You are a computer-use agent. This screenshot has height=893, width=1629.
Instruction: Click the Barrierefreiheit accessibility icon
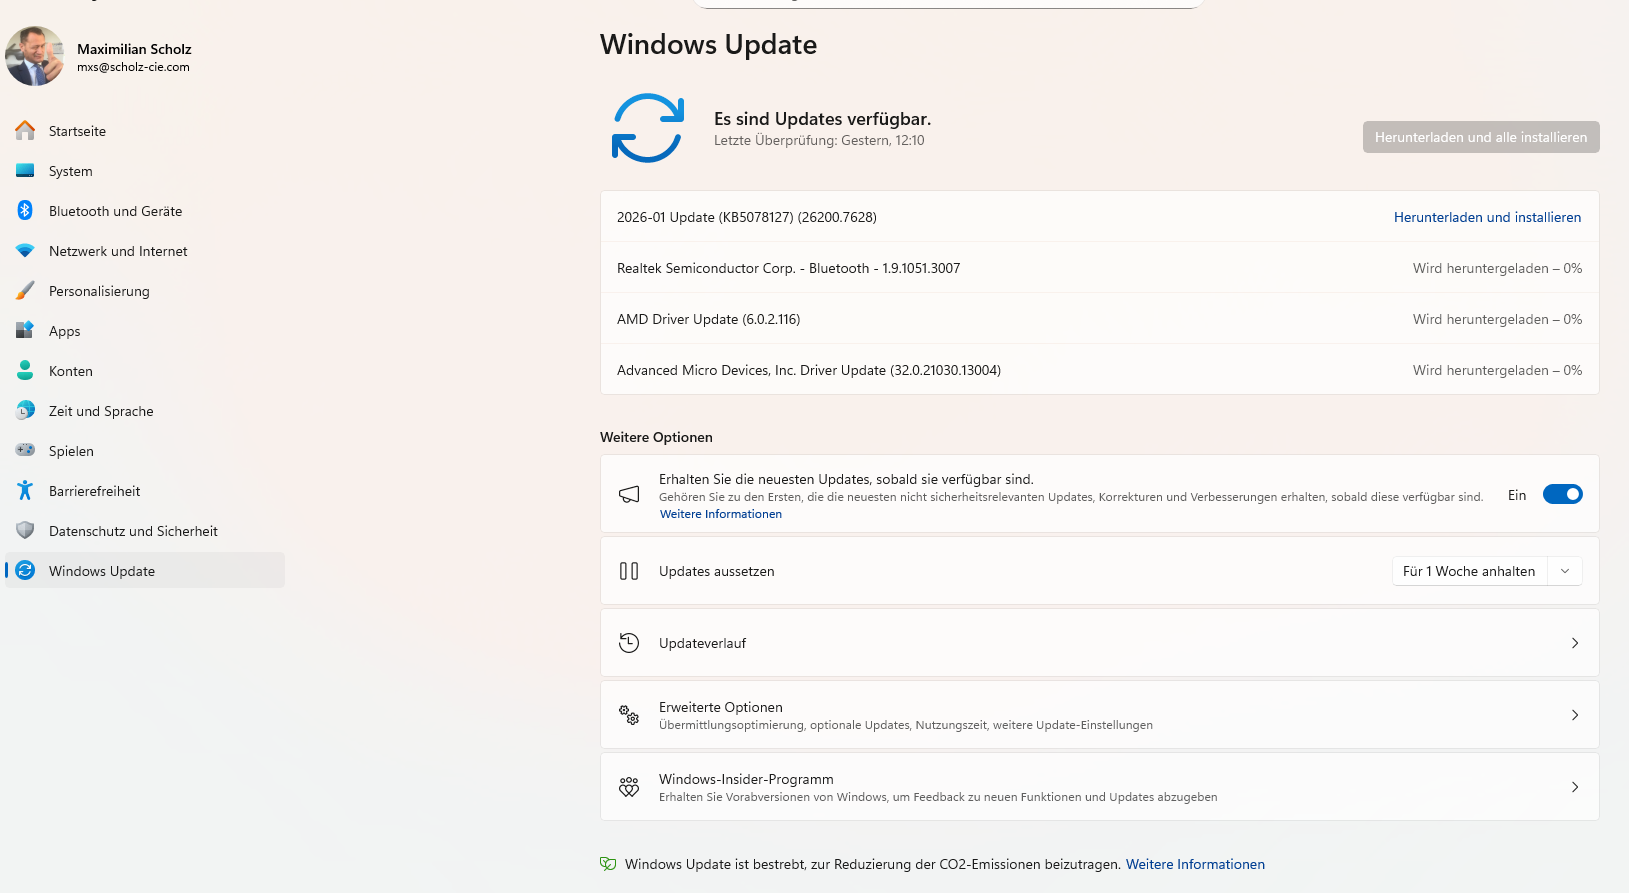tap(25, 490)
